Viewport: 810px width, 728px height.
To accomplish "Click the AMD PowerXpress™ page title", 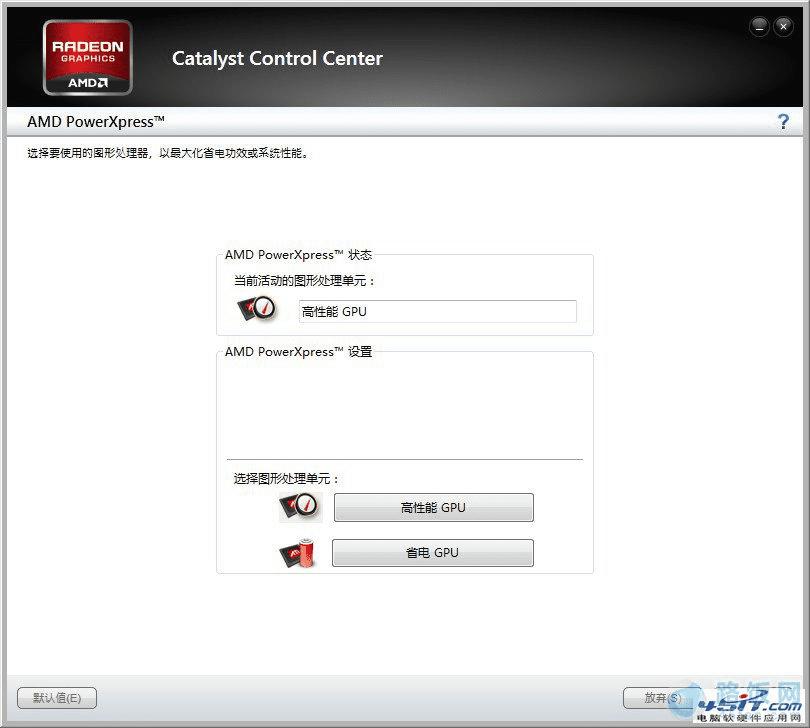I will tap(96, 122).
